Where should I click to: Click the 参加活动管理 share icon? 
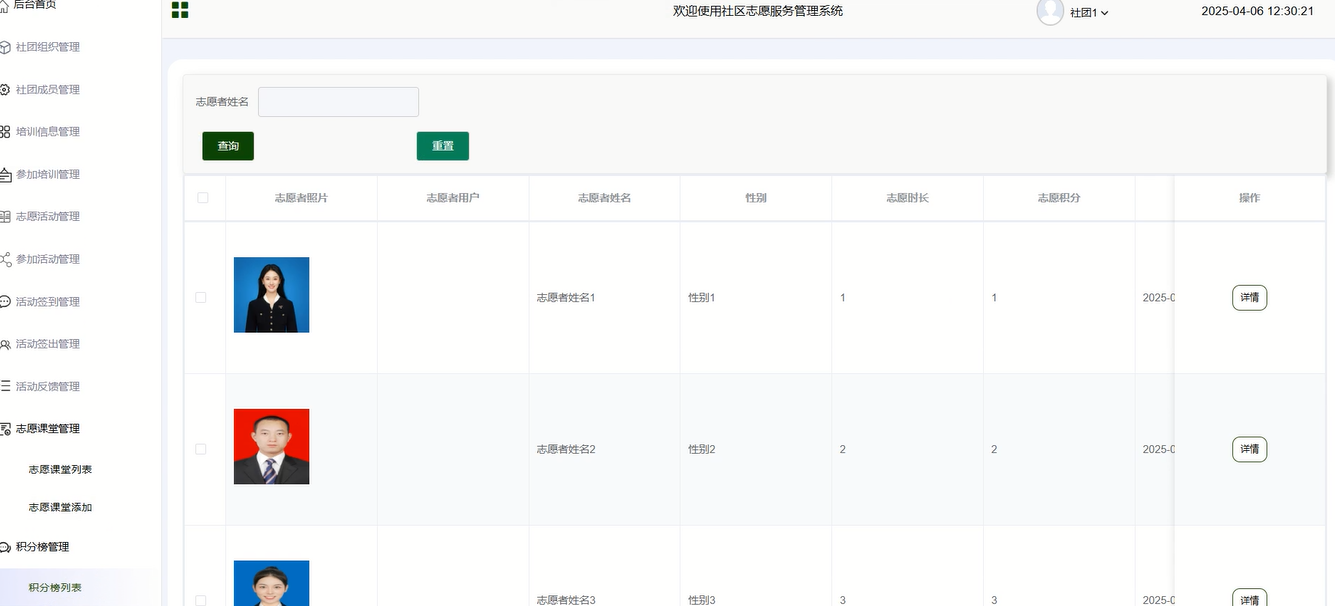click(6, 259)
